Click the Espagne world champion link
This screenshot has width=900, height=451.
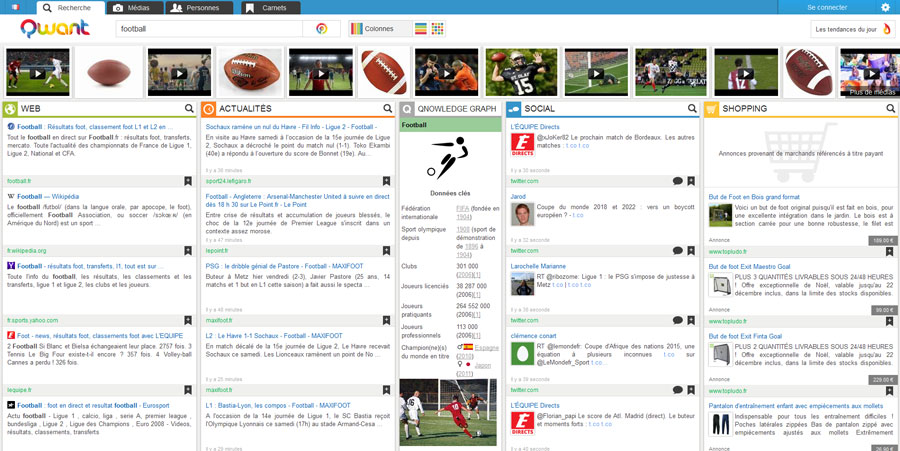pos(487,348)
